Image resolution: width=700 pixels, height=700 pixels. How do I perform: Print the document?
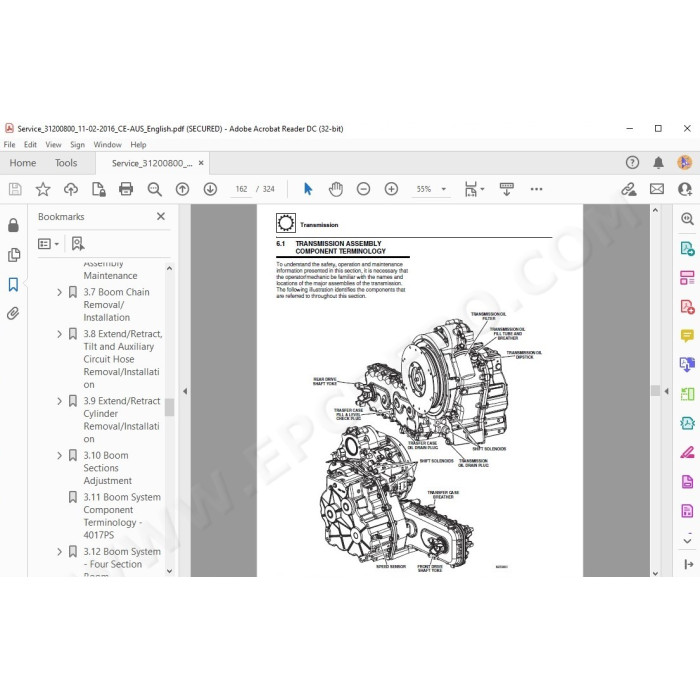[126, 189]
